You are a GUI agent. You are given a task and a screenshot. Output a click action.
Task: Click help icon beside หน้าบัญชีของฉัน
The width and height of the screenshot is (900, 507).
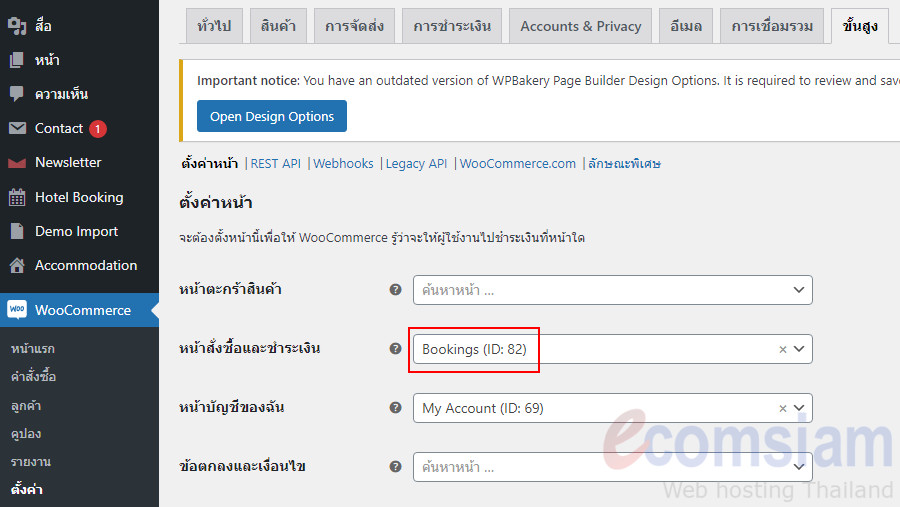point(395,408)
